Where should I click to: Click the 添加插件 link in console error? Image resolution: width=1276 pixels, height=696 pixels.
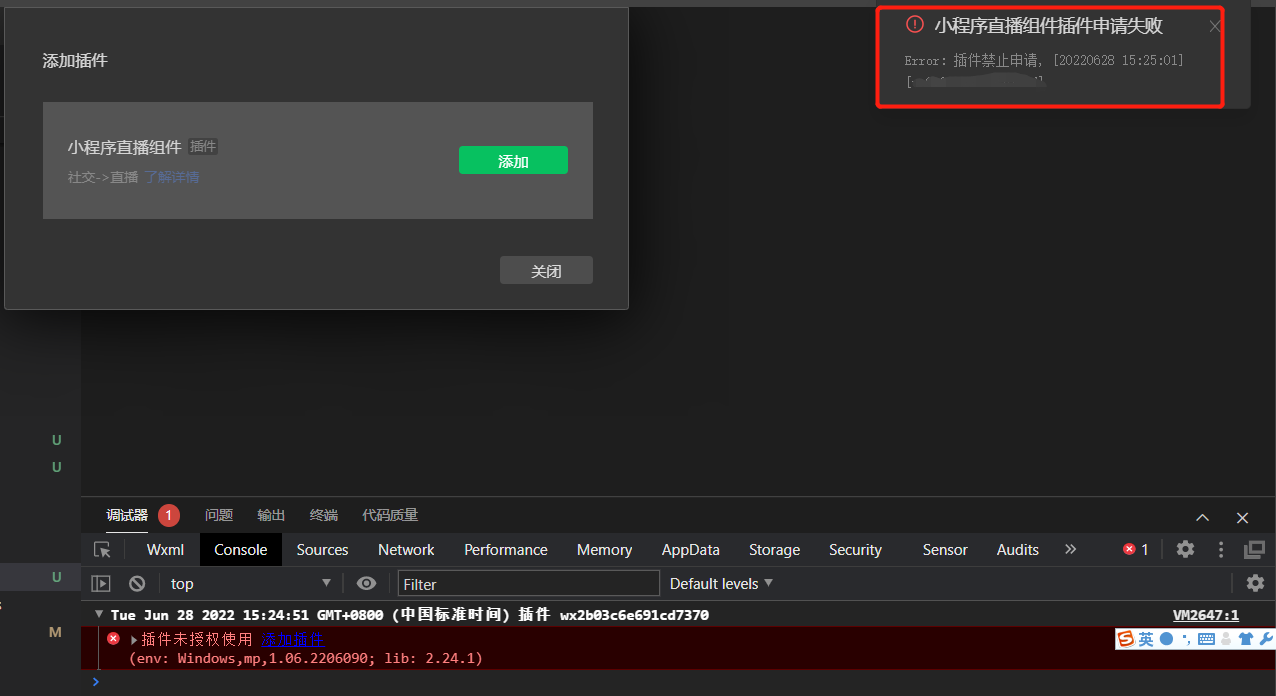point(293,640)
